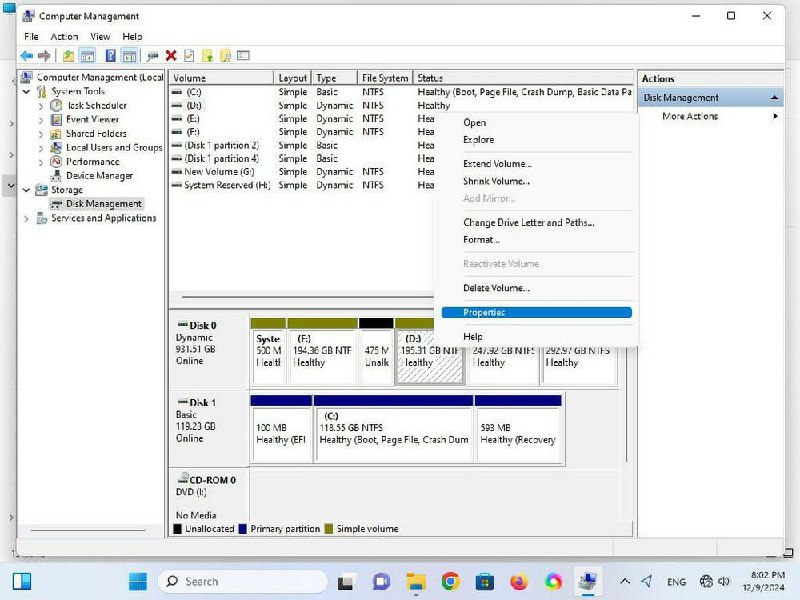Collapse the Storage tree node
This screenshot has width=800, height=600.
pyautogui.click(x=27, y=190)
